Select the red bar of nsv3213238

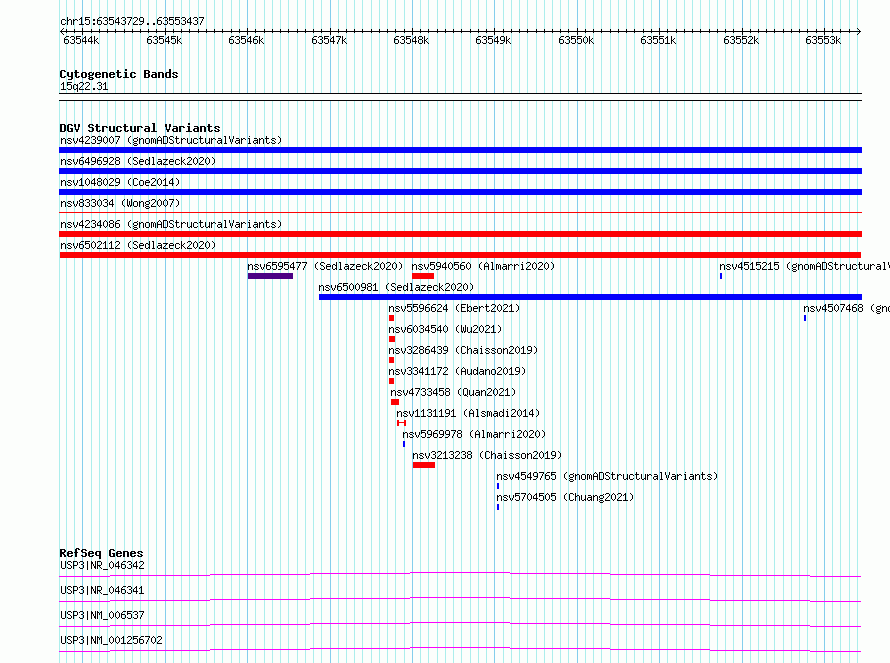point(424,465)
